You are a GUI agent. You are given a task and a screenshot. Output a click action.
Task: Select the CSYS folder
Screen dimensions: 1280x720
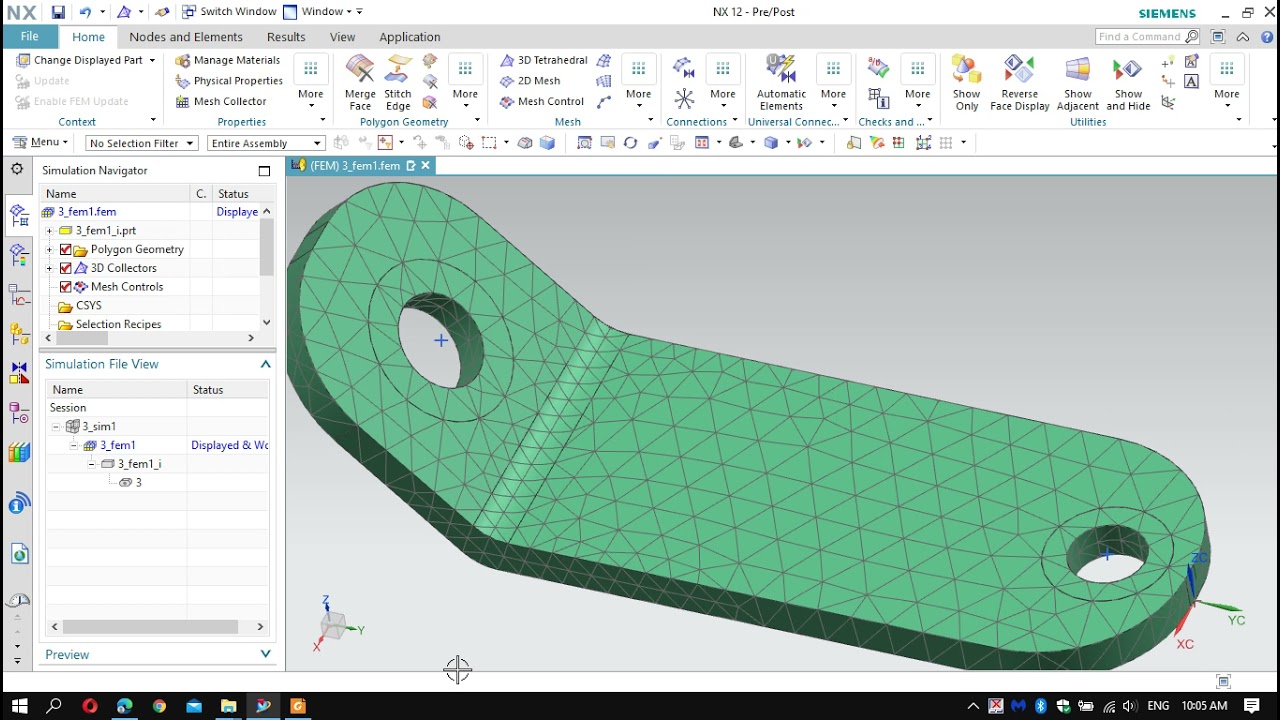pyautogui.click(x=80, y=306)
